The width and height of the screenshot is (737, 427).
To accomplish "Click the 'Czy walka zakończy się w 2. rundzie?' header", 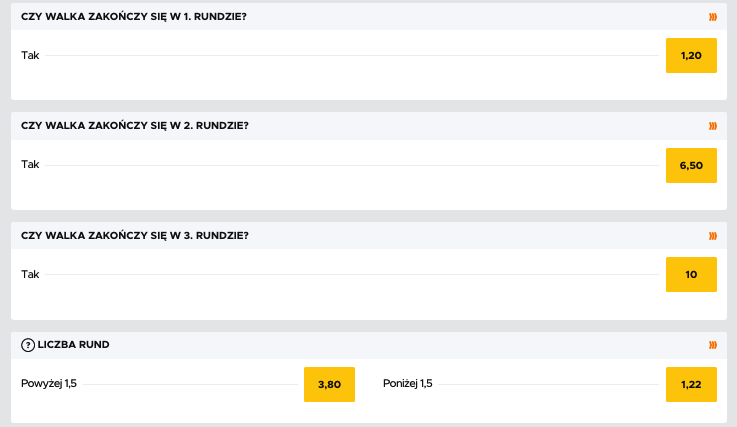I will tap(135, 126).
